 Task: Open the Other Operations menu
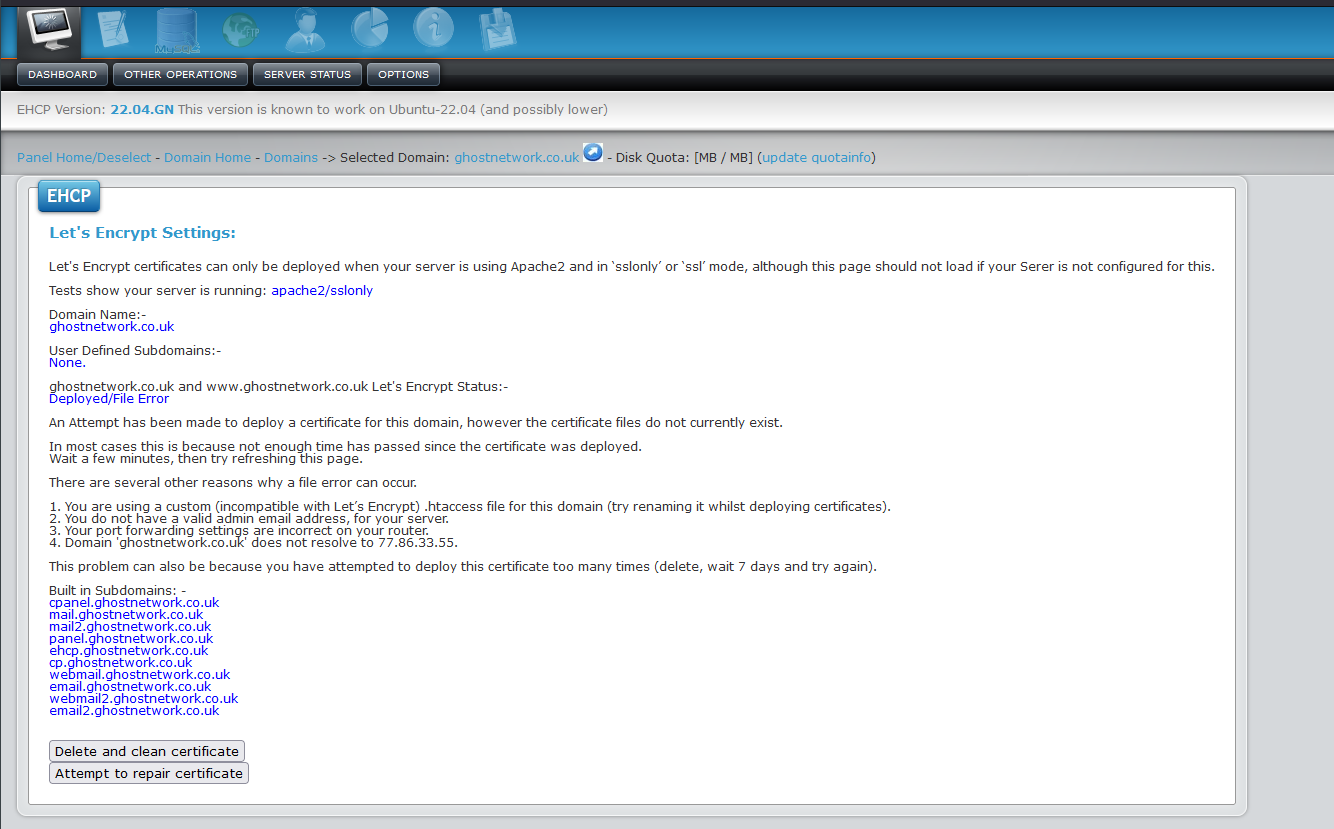[180, 75]
